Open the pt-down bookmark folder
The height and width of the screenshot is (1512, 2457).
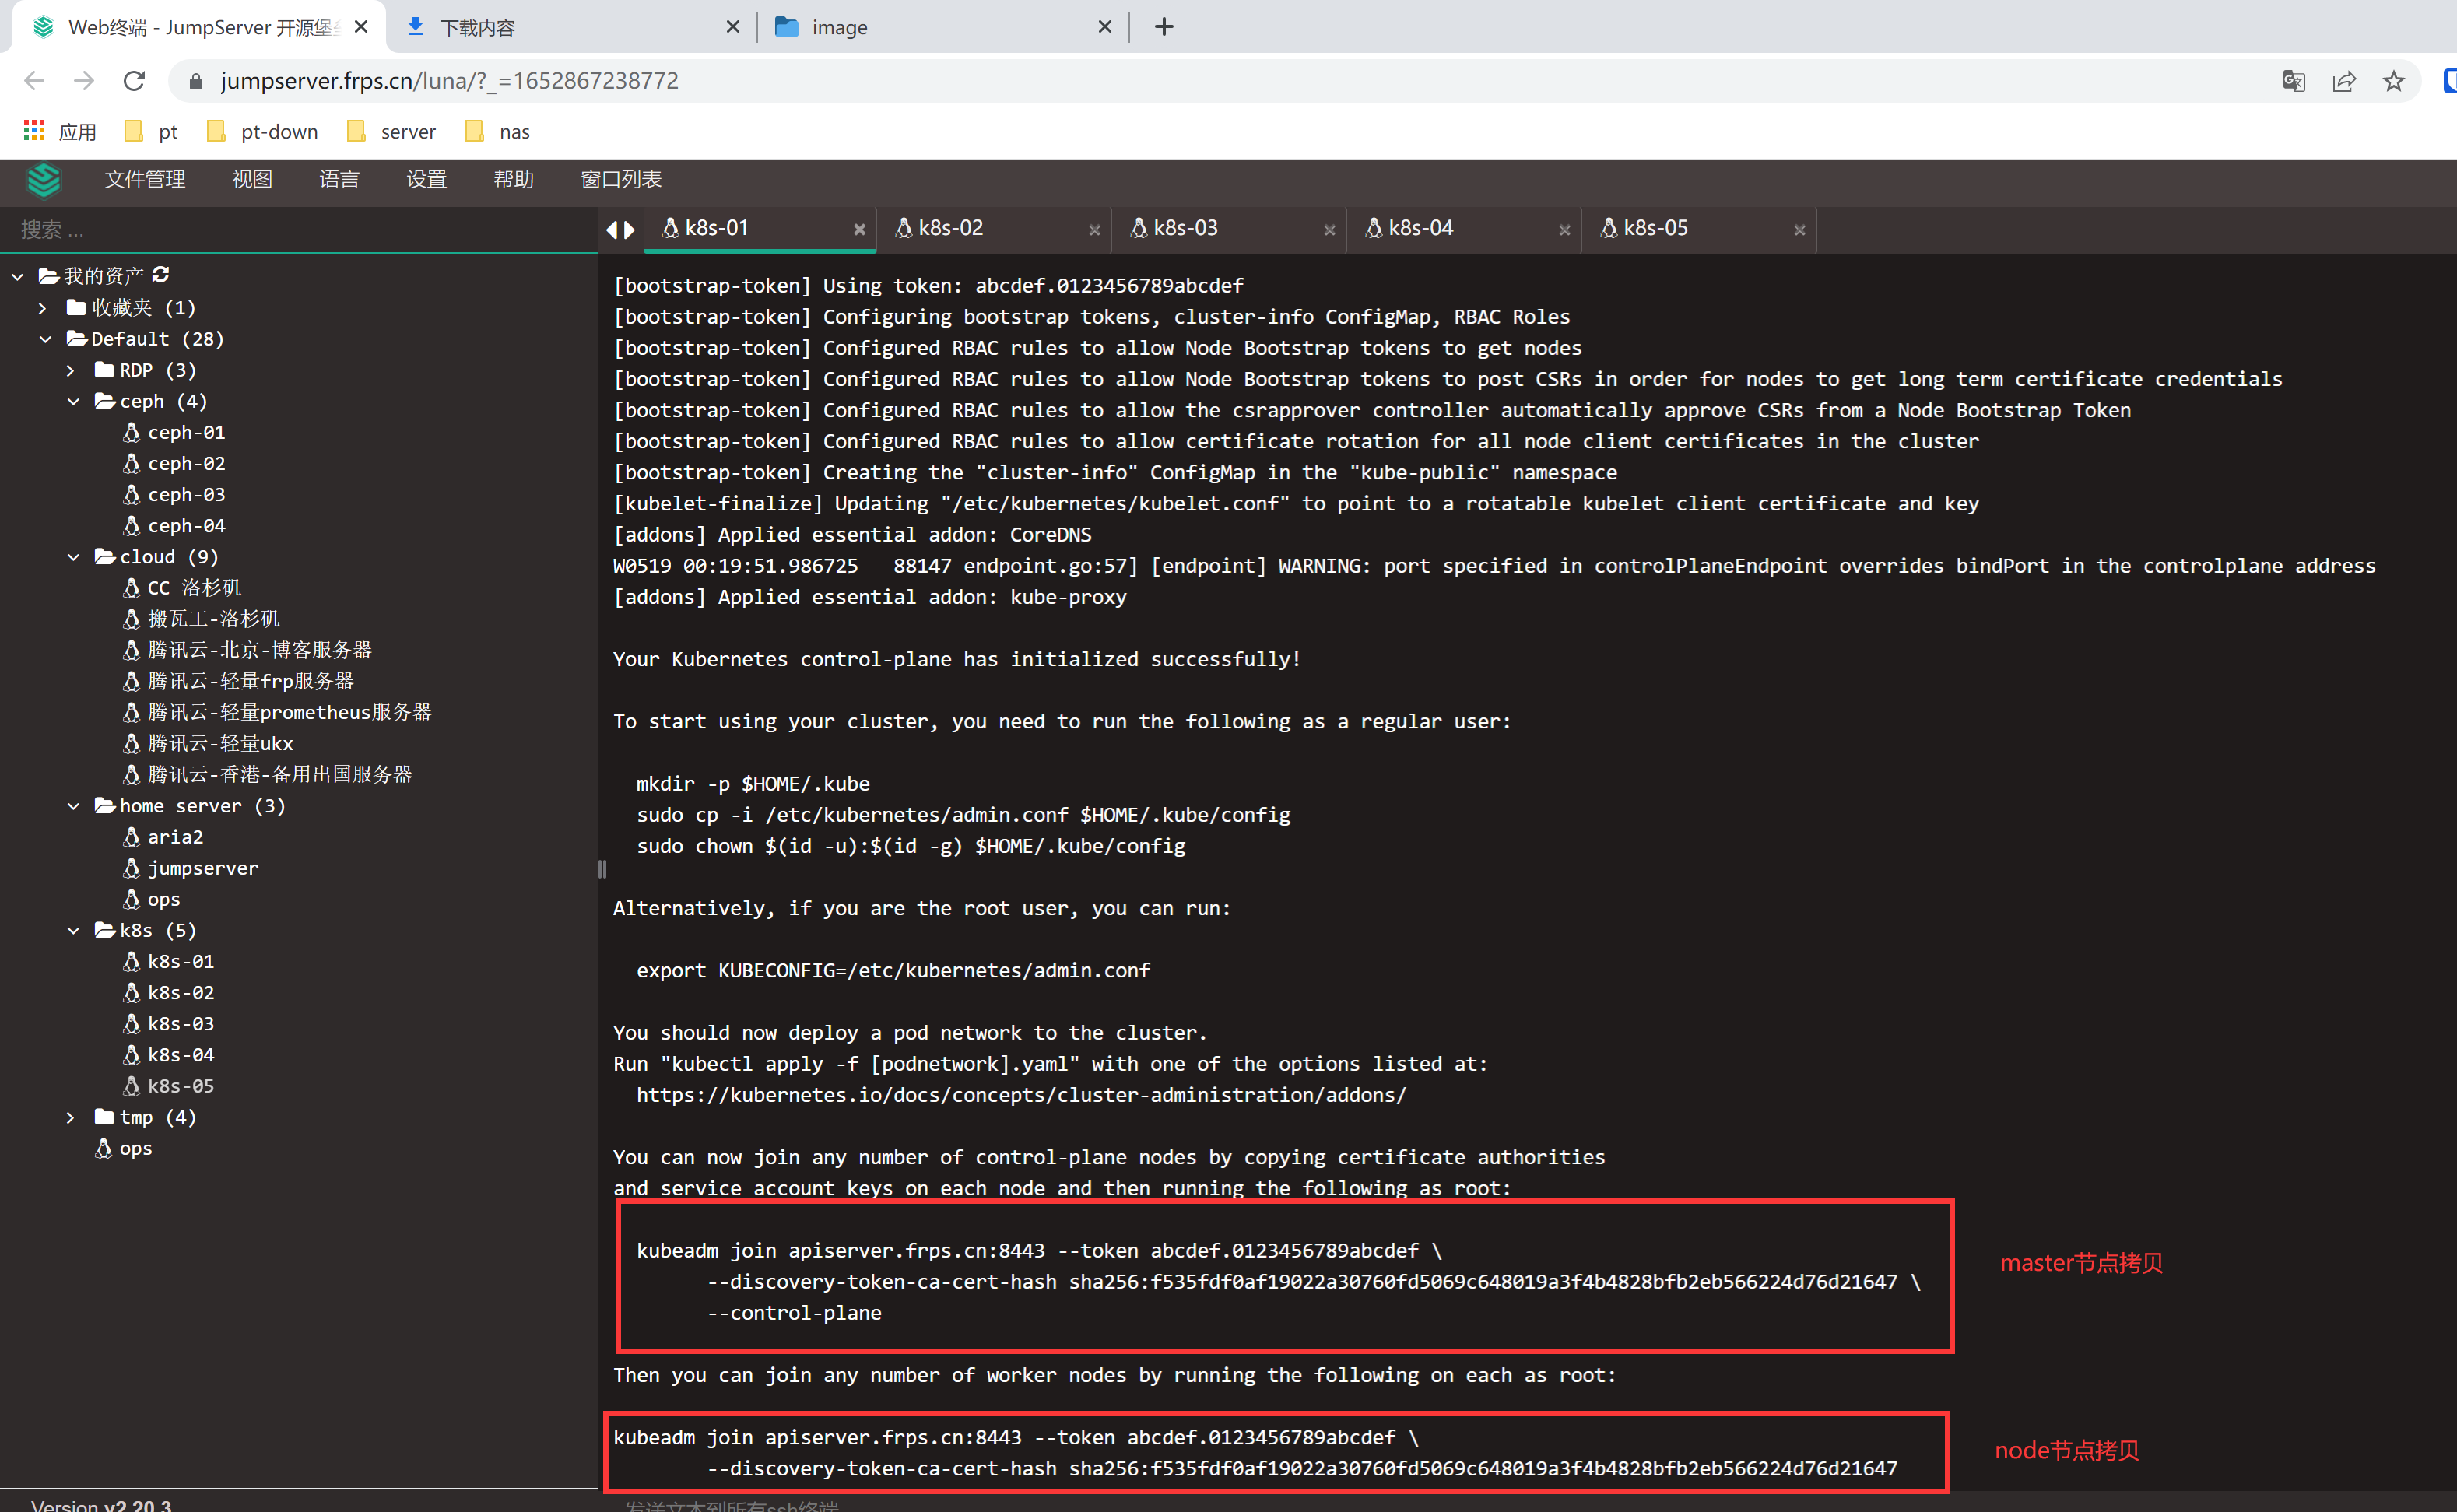pyautogui.click(x=262, y=132)
